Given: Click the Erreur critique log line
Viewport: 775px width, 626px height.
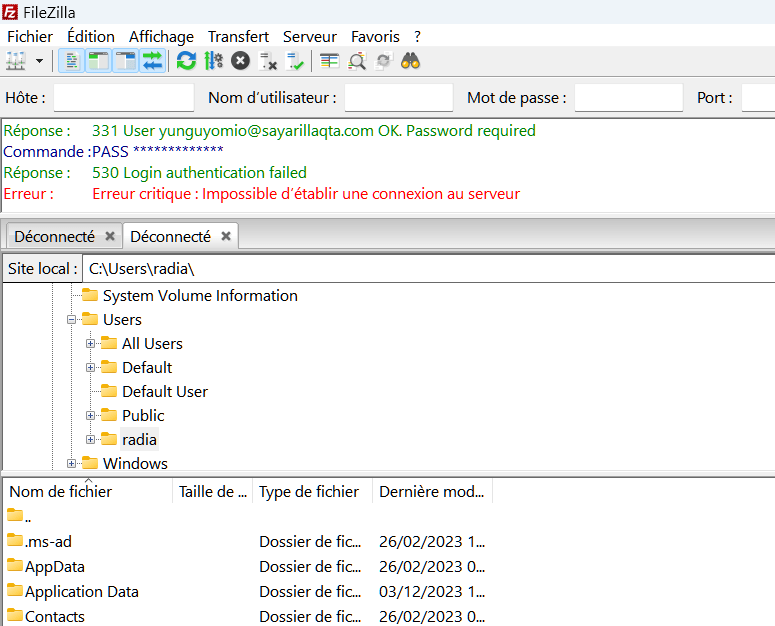Looking at the screenshot, I should click(x=306, y=194).
